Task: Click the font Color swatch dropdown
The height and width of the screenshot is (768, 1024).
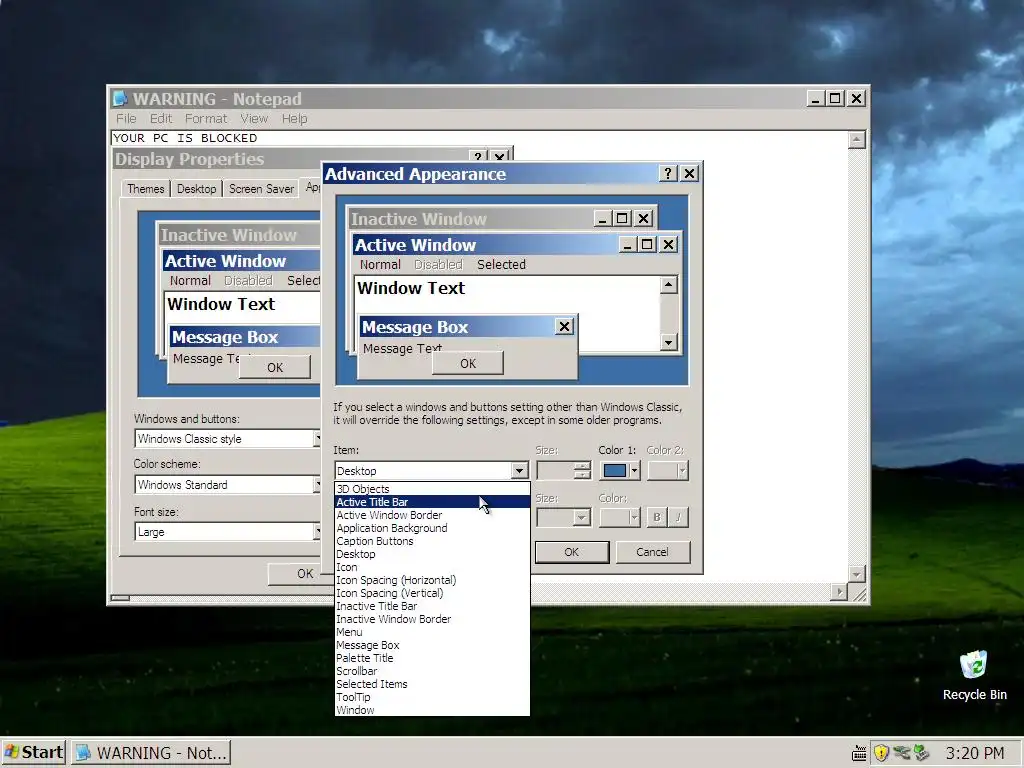Action: coord(620,518)
